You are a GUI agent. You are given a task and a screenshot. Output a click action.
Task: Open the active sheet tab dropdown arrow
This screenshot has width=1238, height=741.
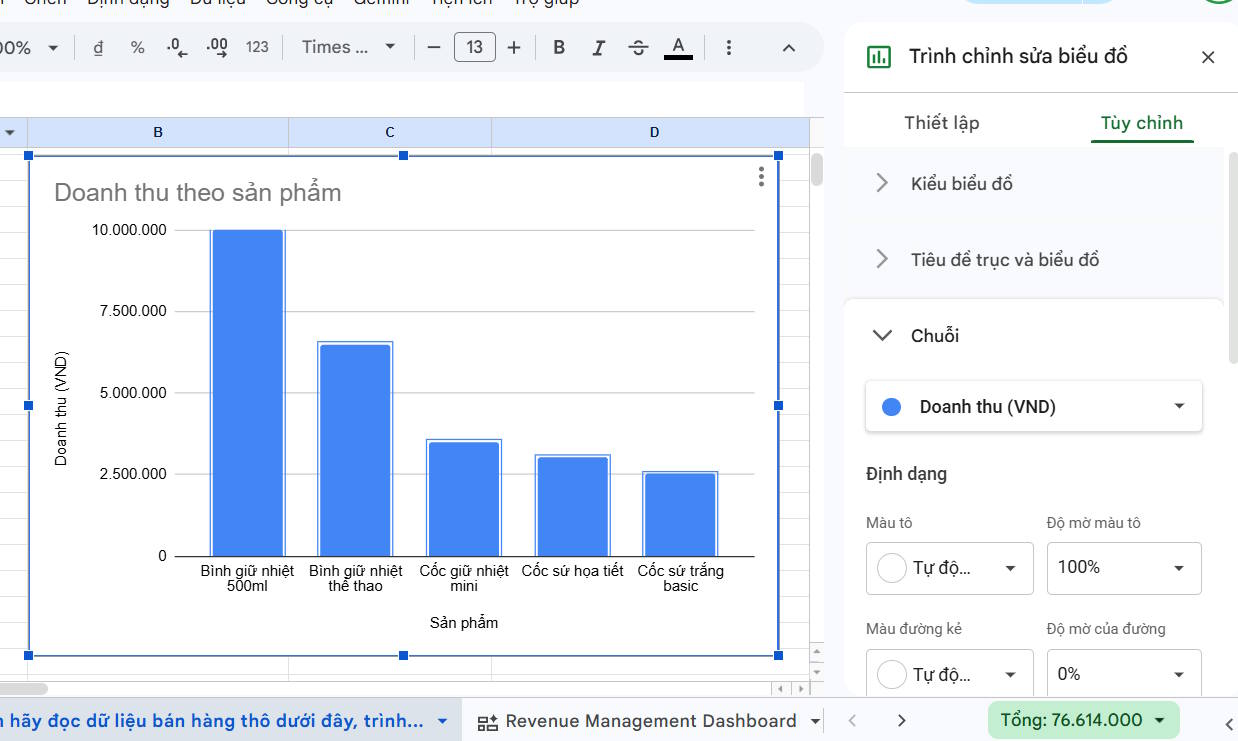443,721
